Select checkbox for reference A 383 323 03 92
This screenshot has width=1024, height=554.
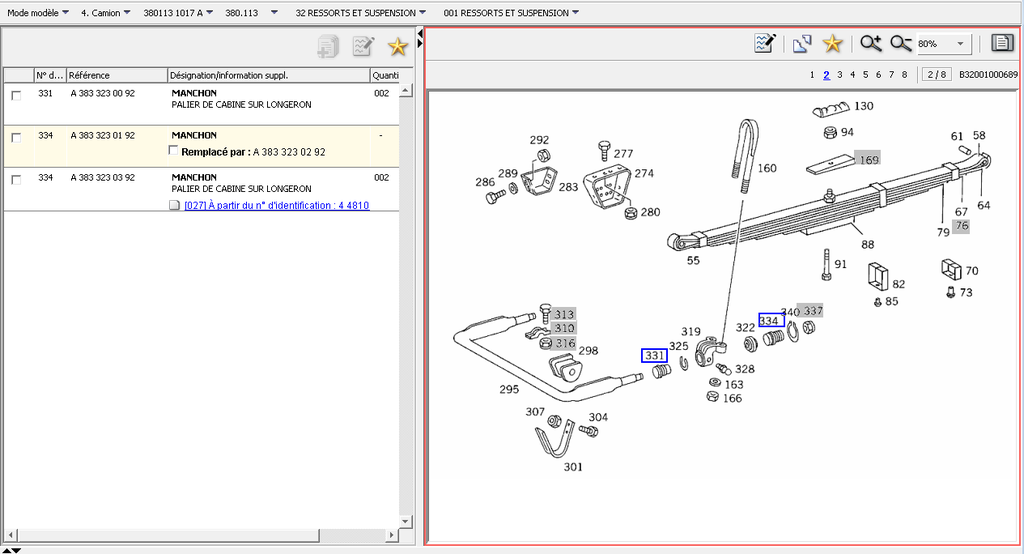(x=16, y=179)
